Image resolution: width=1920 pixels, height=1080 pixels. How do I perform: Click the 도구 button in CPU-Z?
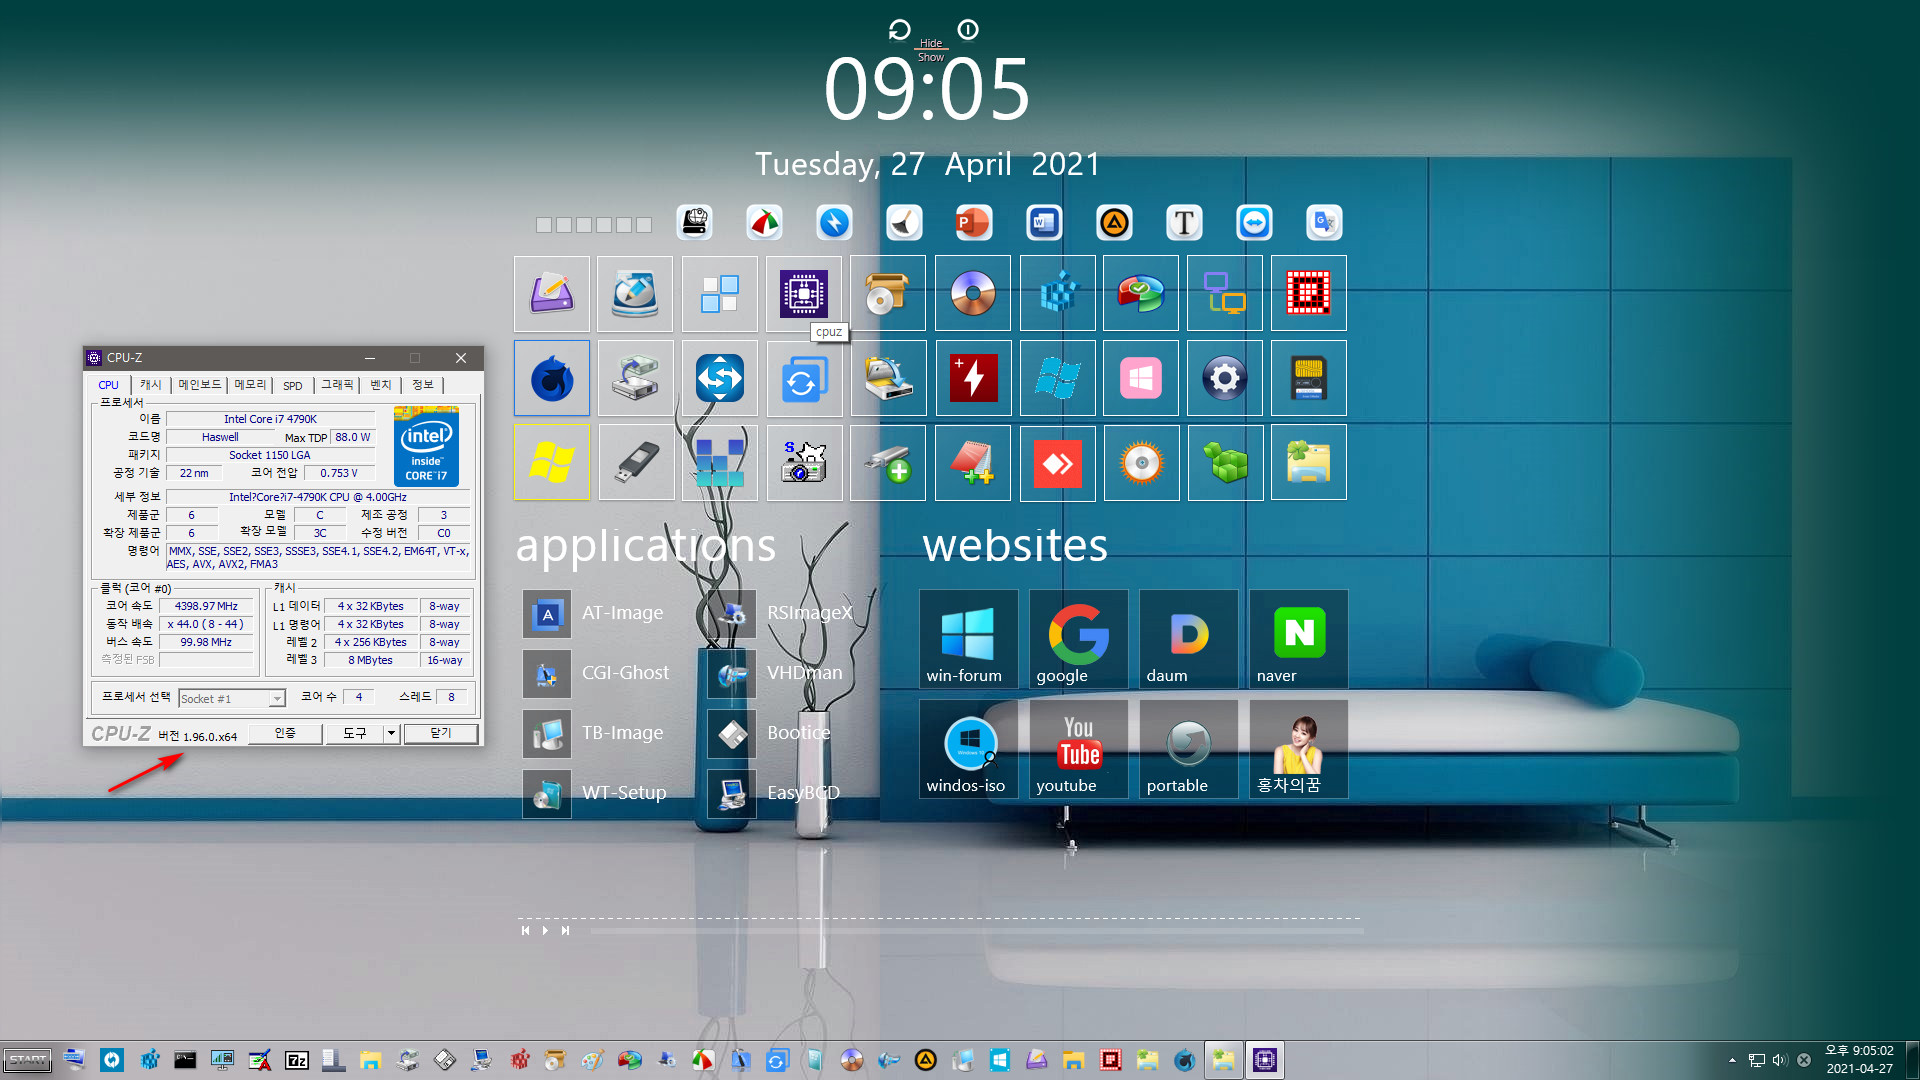coord(355,734)
